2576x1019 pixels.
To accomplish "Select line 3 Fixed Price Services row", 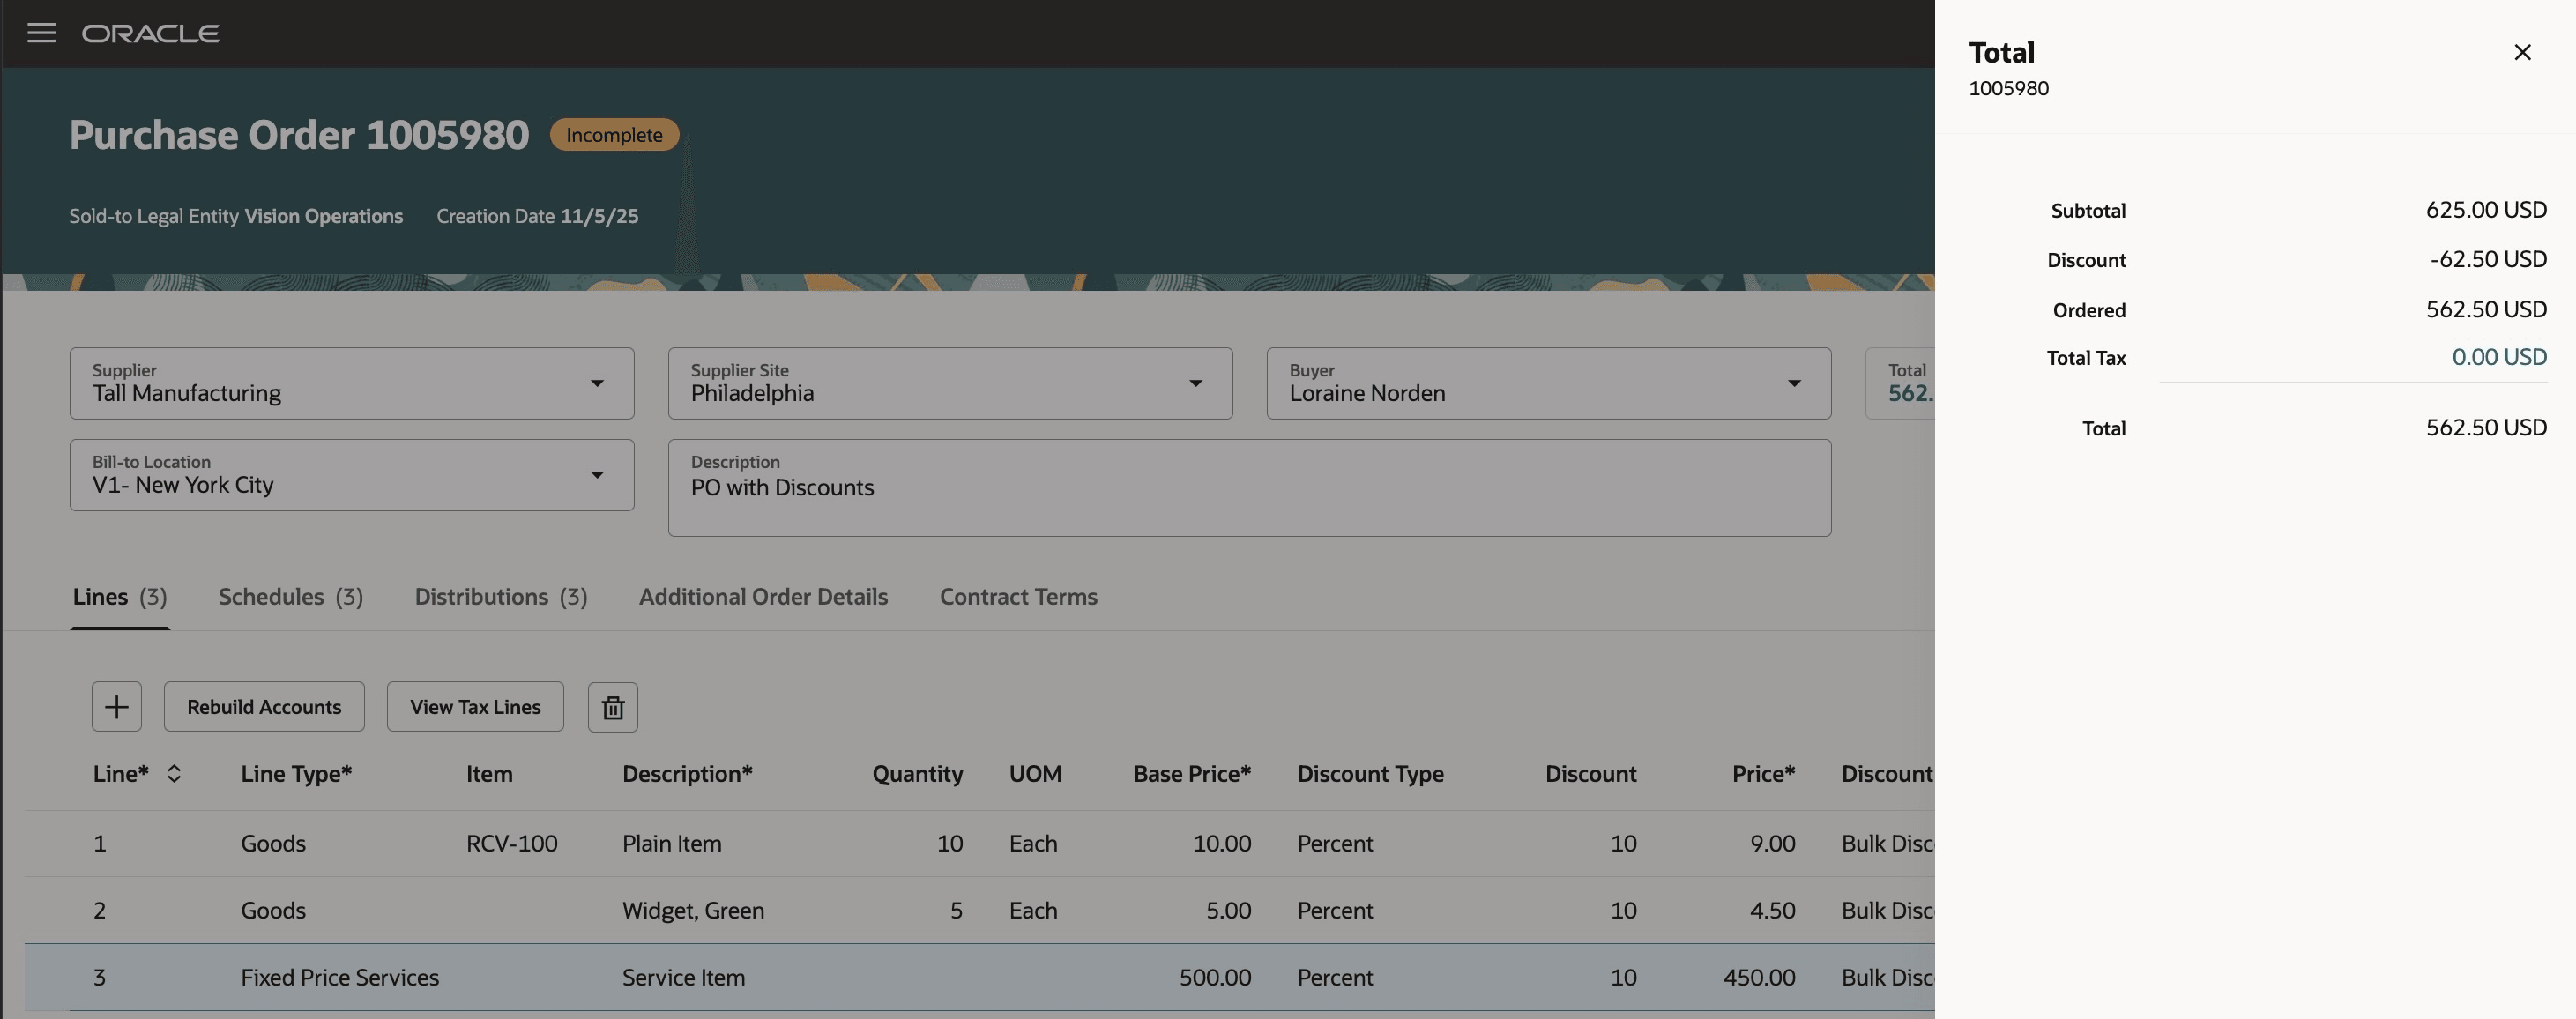I will (x=340, y=977).
